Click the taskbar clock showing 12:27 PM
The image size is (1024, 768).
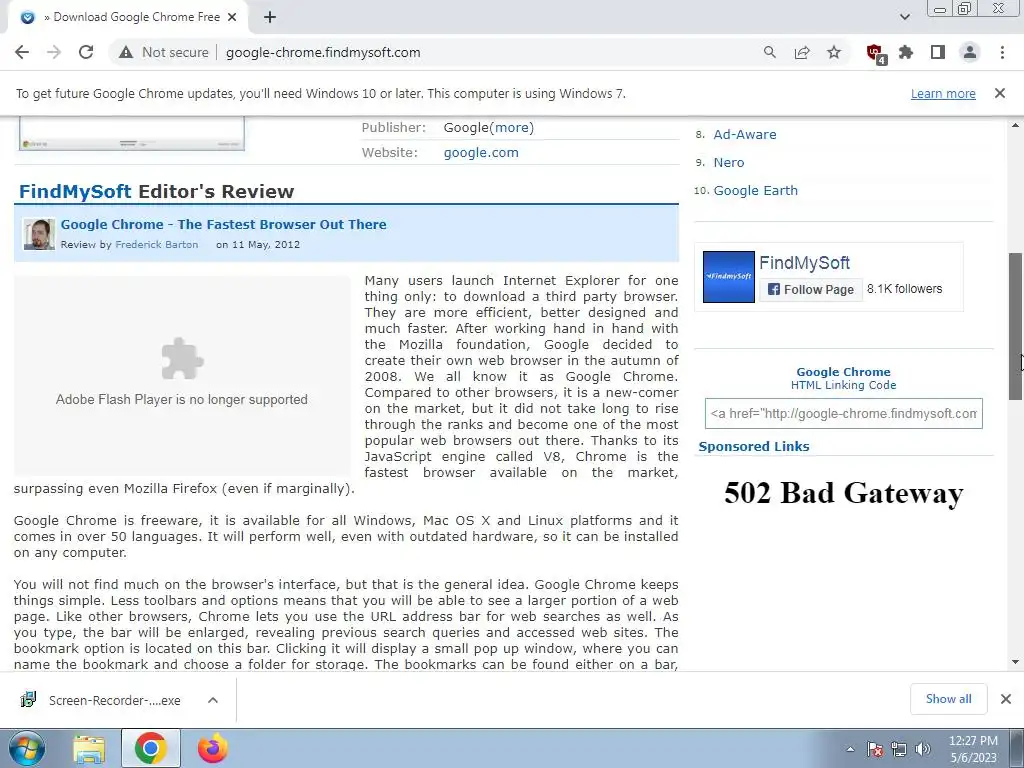(973, 749)
